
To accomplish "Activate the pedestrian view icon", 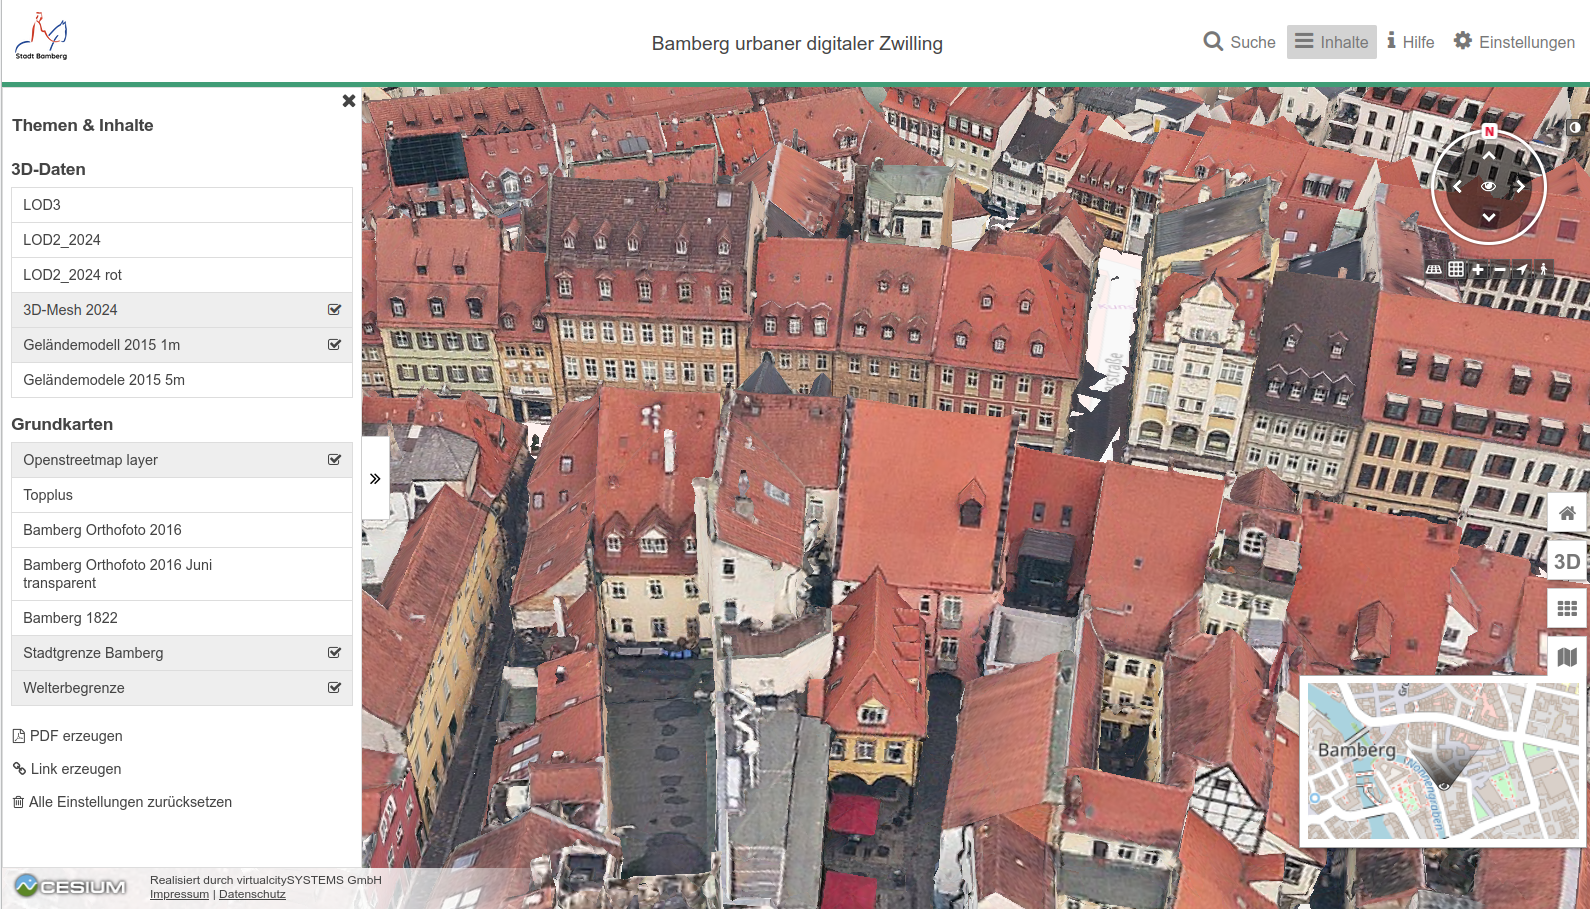I will pyautogui.click(x=1543, y=269).
